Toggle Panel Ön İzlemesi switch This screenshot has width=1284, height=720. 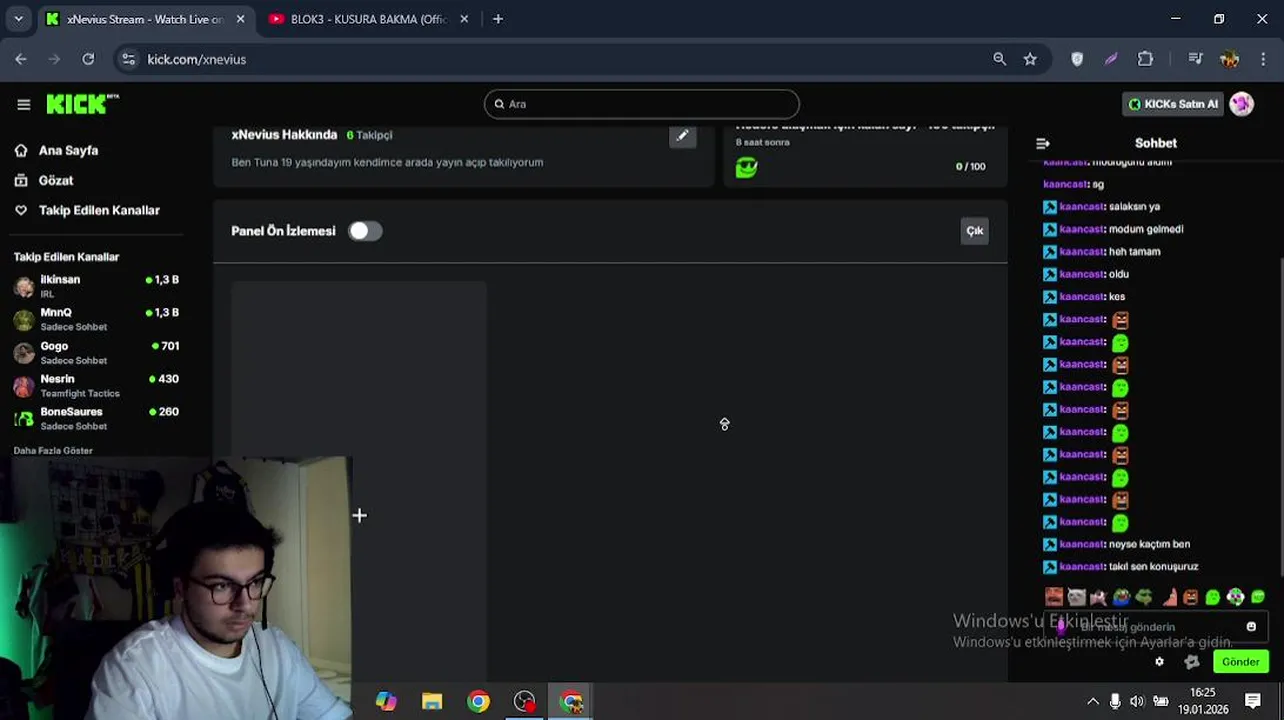coord(365,231)
